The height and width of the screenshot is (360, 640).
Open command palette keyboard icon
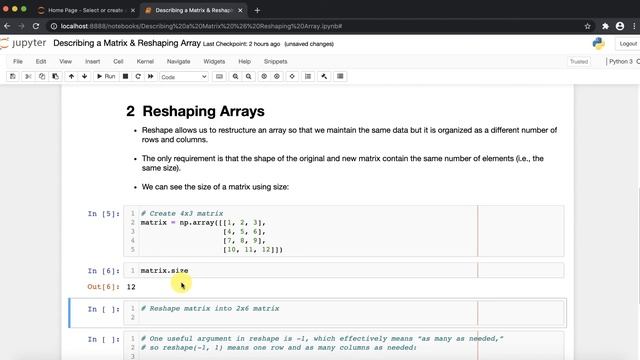point(219,76)
